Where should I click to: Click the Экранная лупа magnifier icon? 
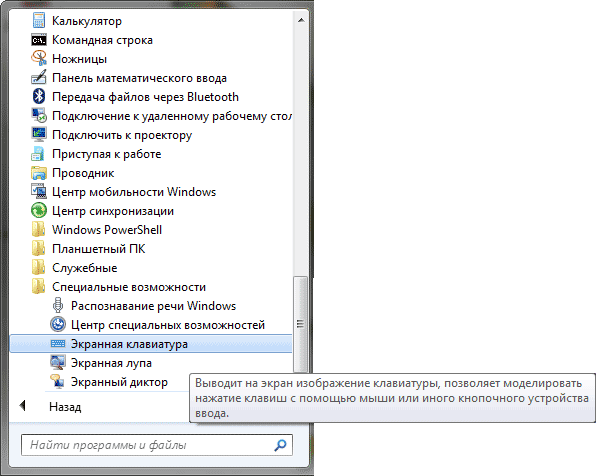[x=58, y=362]
